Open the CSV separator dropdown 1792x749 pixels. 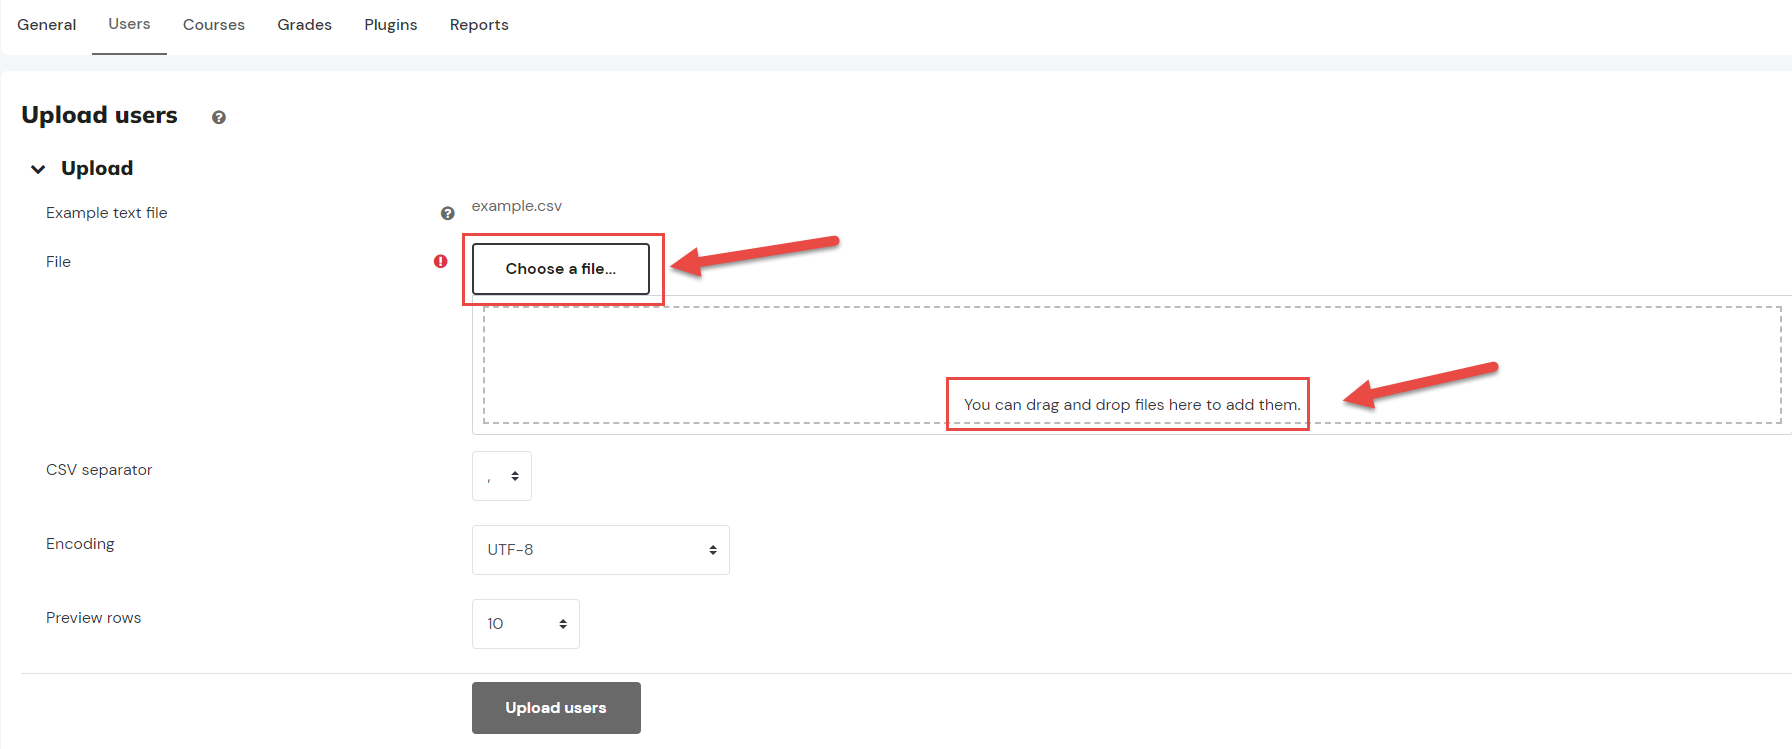[x=502, y=476]
